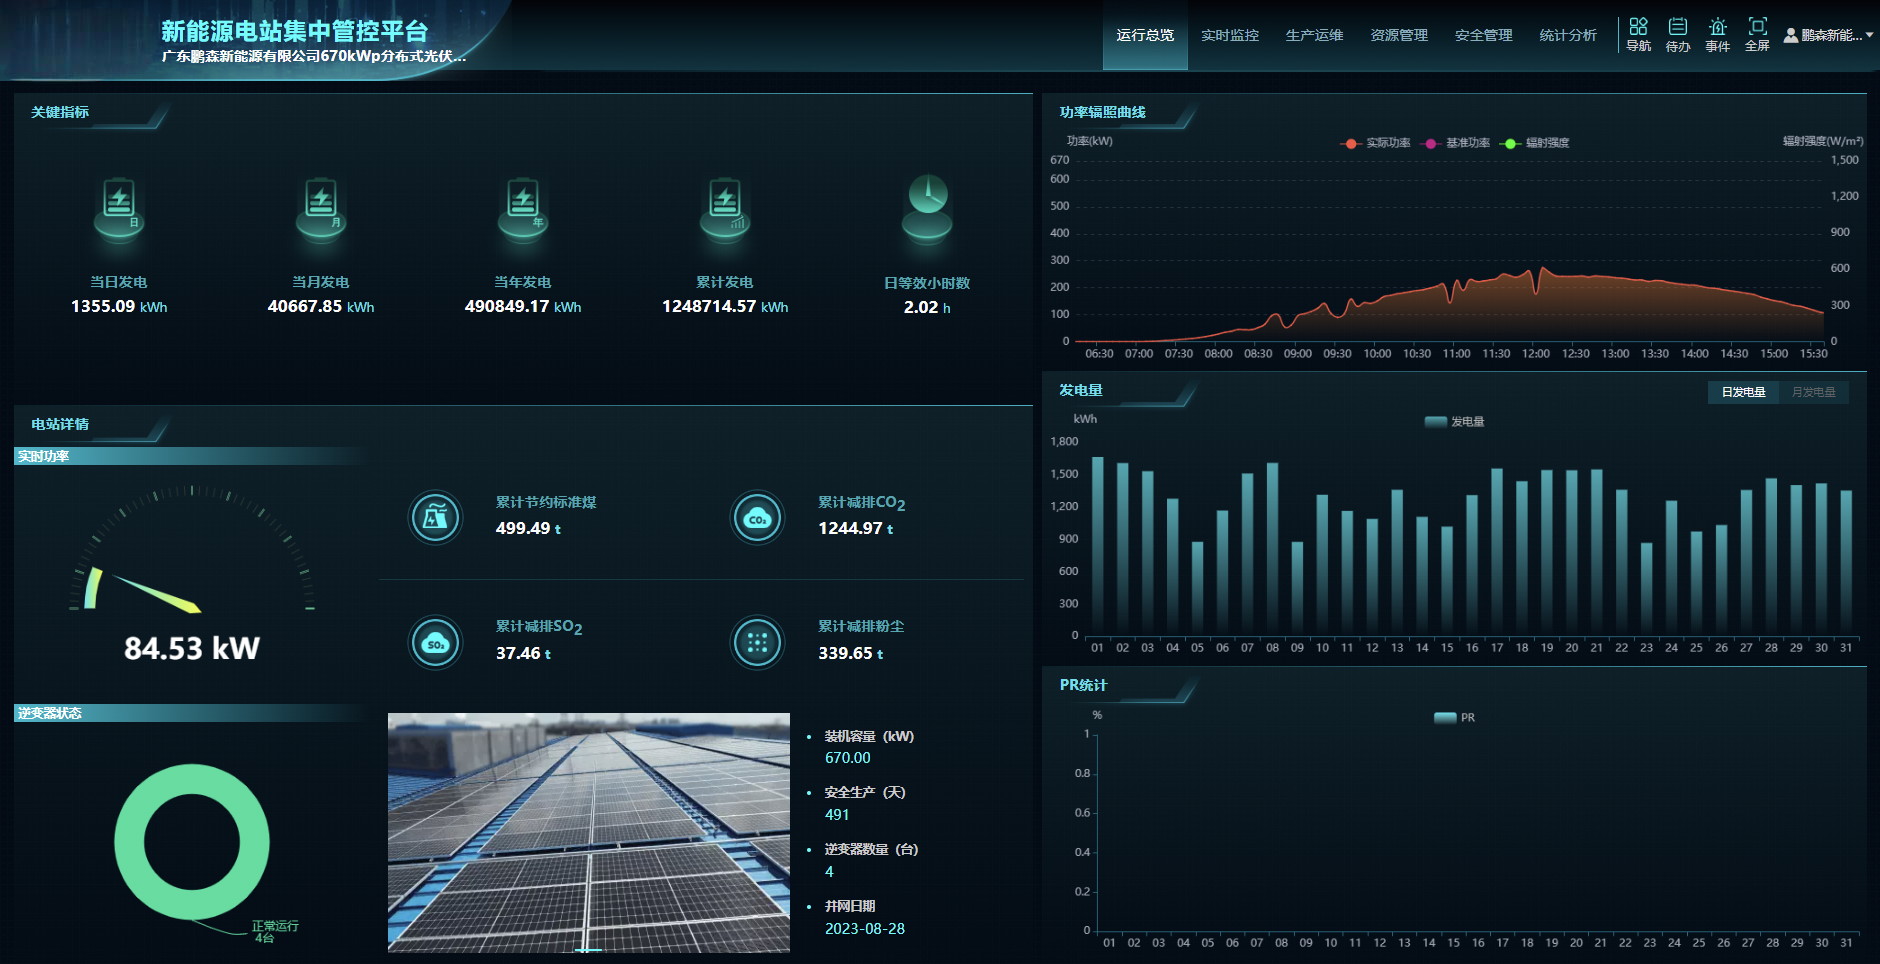The width and height of the screenshot is (1880, 964).
Task: Click the 关键指标 panel header
Action: click(60, 112)
